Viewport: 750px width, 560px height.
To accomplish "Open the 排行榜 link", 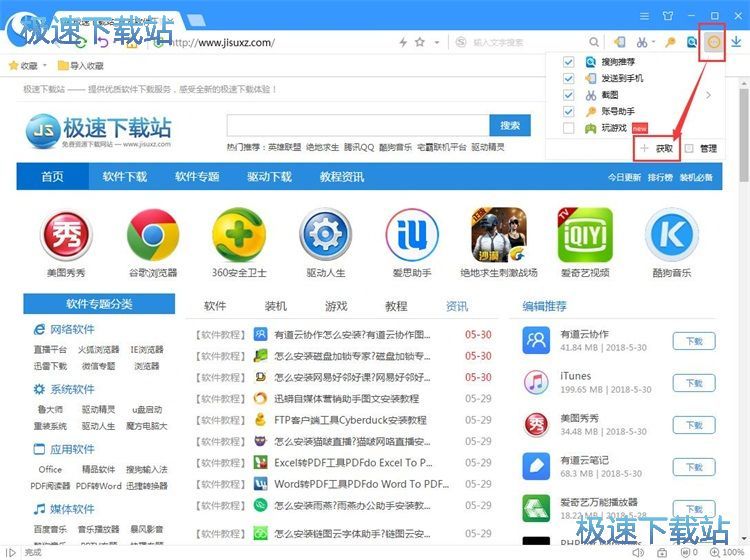I will click(660, 177).
